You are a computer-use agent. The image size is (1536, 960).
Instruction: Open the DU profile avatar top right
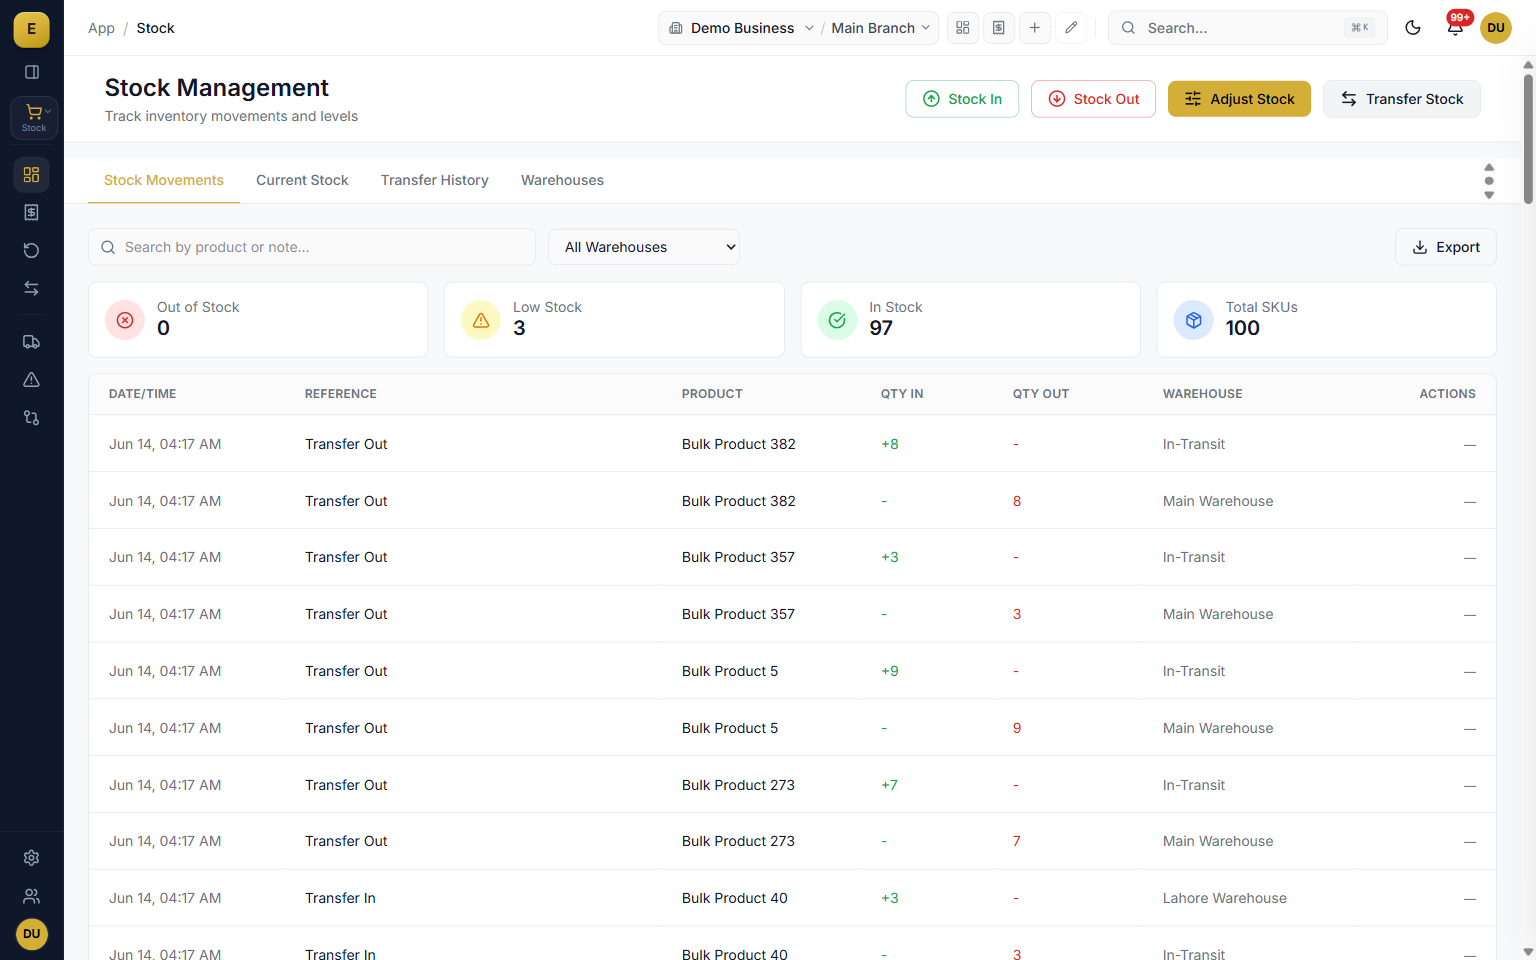pos(1496,28)
